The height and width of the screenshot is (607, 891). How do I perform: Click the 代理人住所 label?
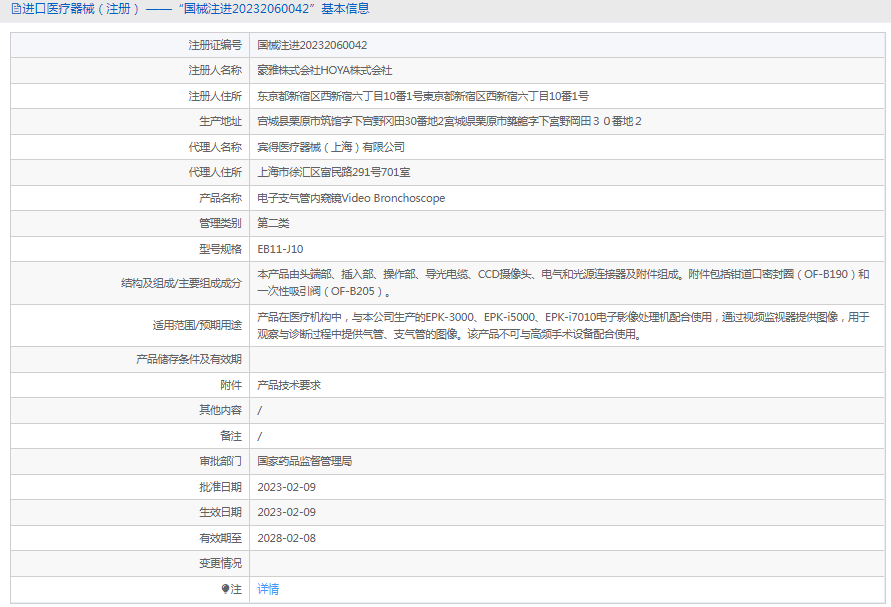point(215,172)
